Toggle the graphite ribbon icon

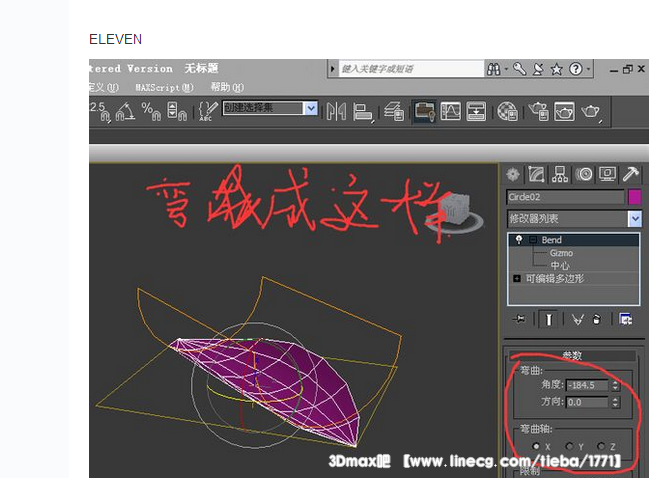click(424, 111)
